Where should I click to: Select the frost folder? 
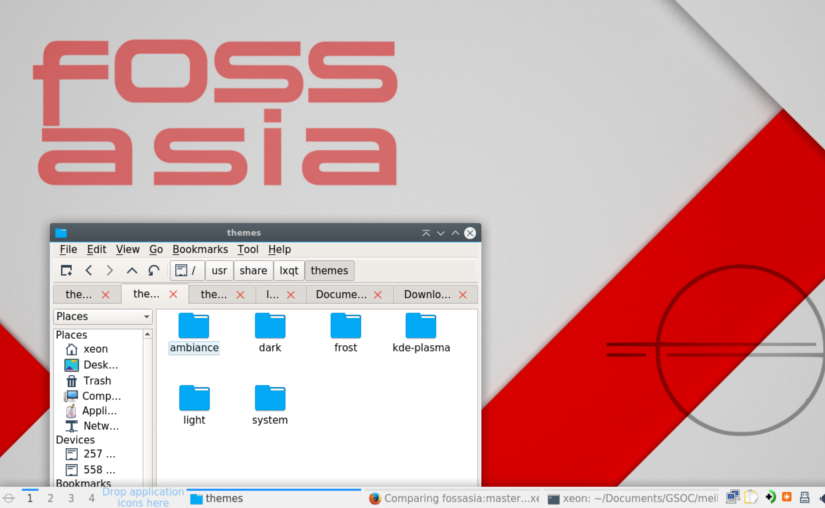pos(346,326)
